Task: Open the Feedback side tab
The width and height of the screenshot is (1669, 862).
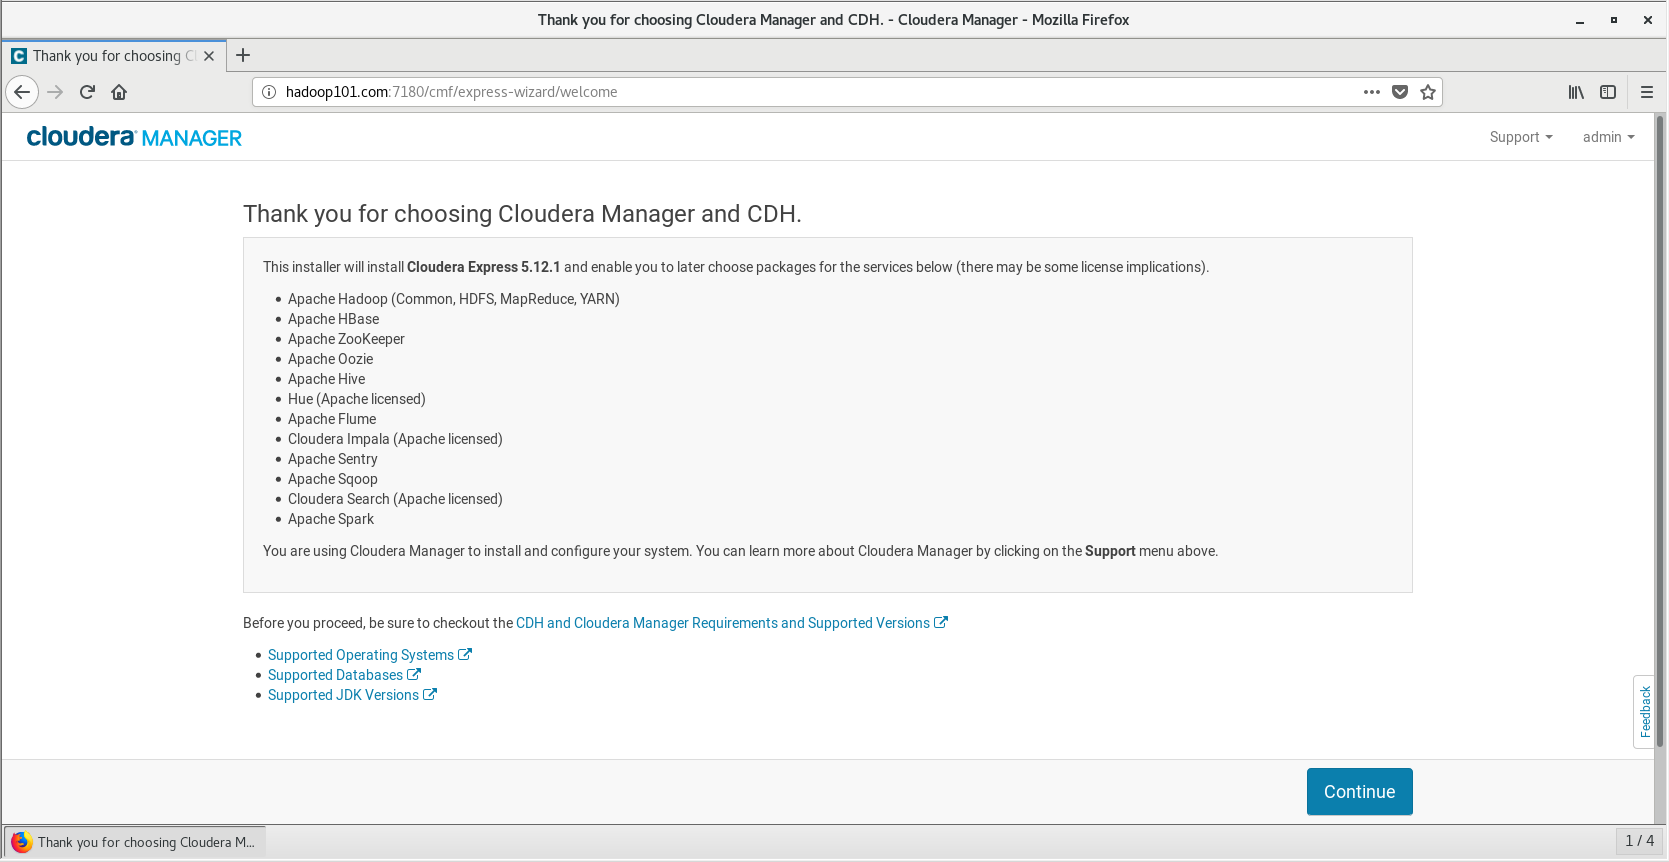Action: (x=1644, y=712)
